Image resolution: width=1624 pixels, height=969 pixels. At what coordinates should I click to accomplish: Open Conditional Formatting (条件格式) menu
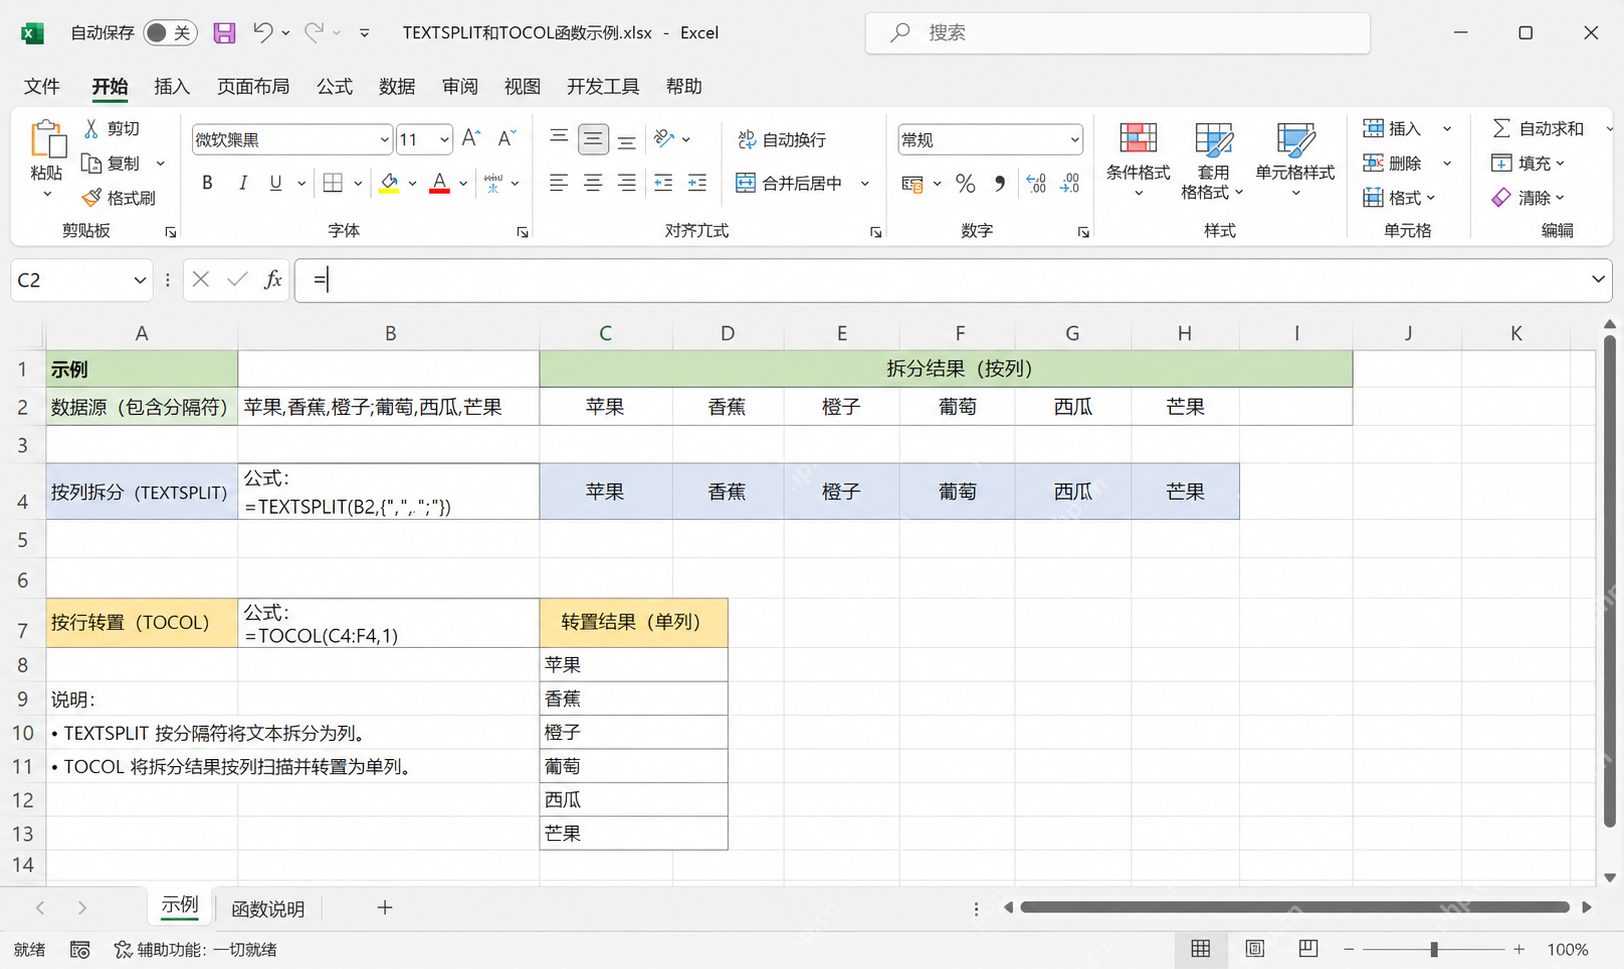1138,159
